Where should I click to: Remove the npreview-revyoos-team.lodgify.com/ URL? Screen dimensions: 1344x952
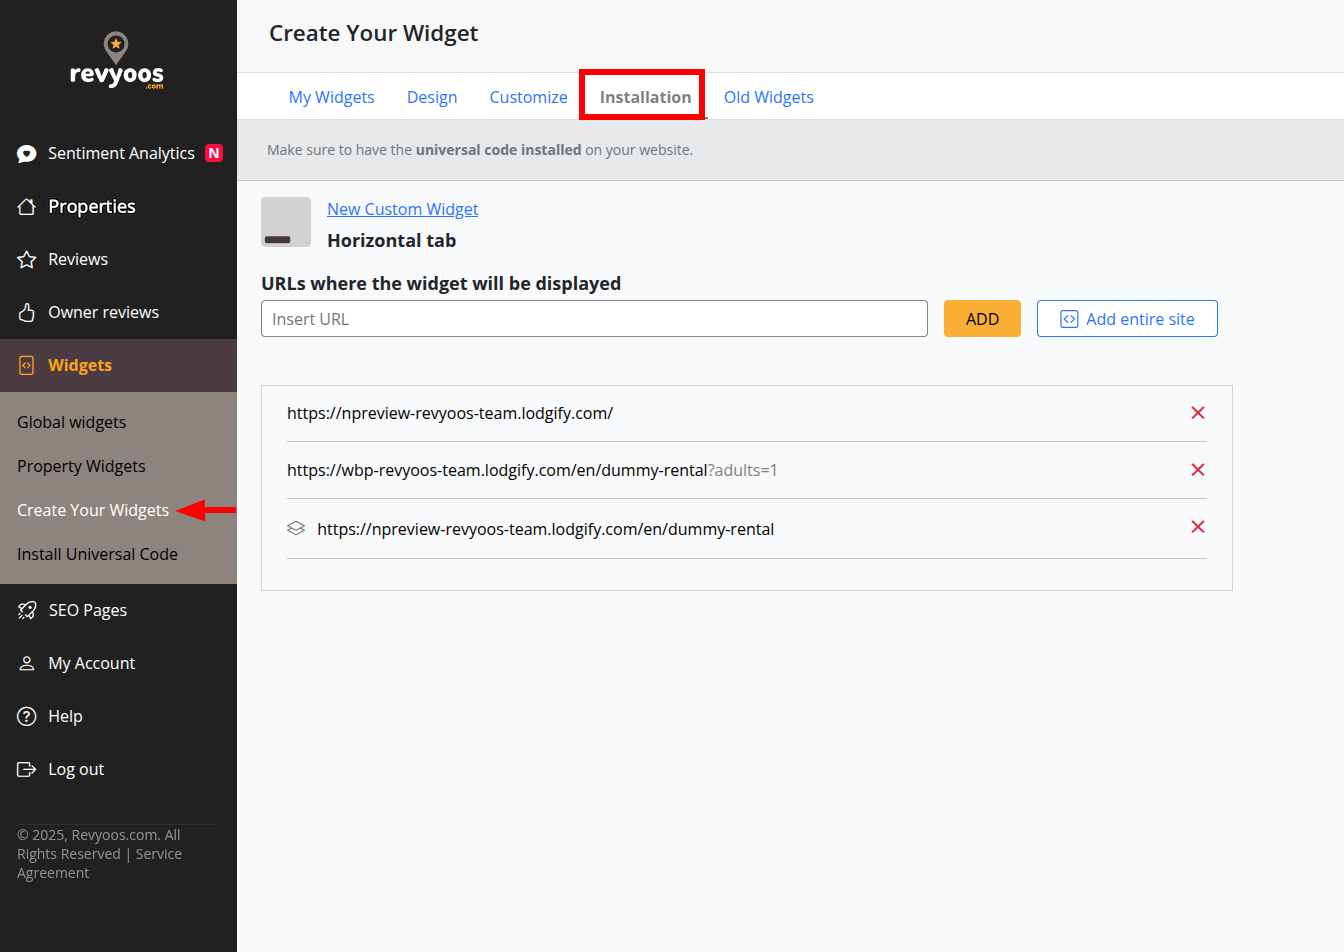(x=1198, y=413)
